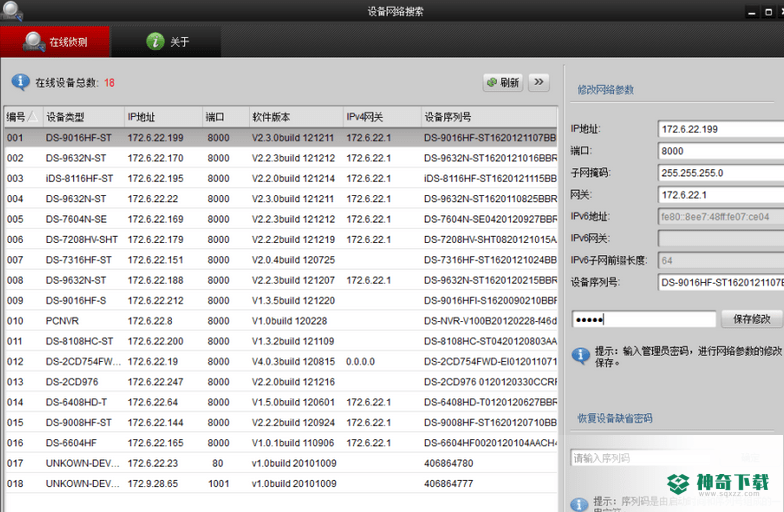The height and width of the screenshot is (512, 784).
Task: Select row 014 DS-6408HD-T
Action: [281, 402]
